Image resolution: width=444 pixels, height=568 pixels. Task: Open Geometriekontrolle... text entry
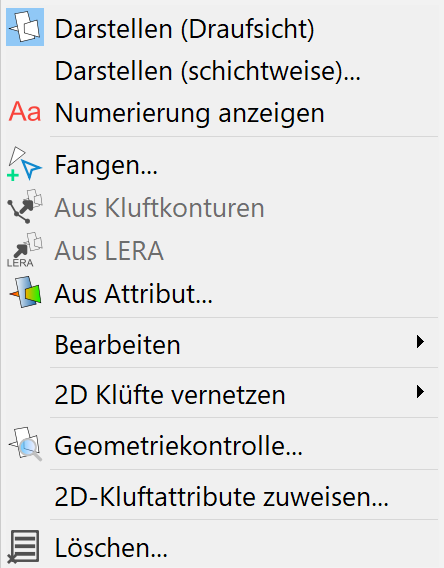[x=179, y=446]
